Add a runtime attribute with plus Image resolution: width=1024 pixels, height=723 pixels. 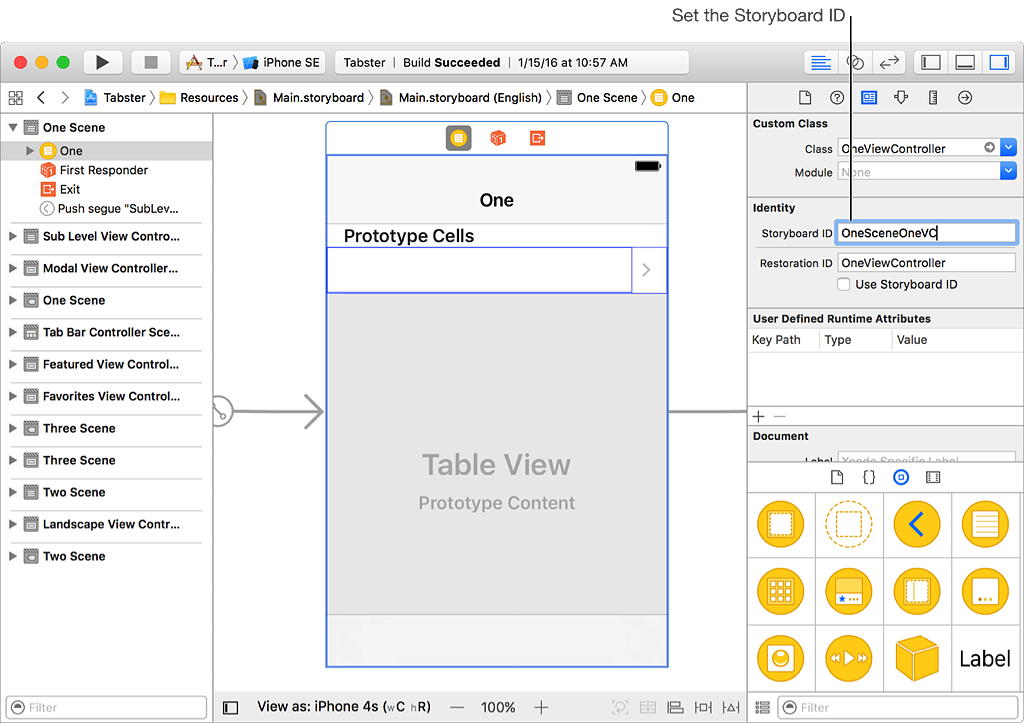pyautogui.click(x=758, y=417)
